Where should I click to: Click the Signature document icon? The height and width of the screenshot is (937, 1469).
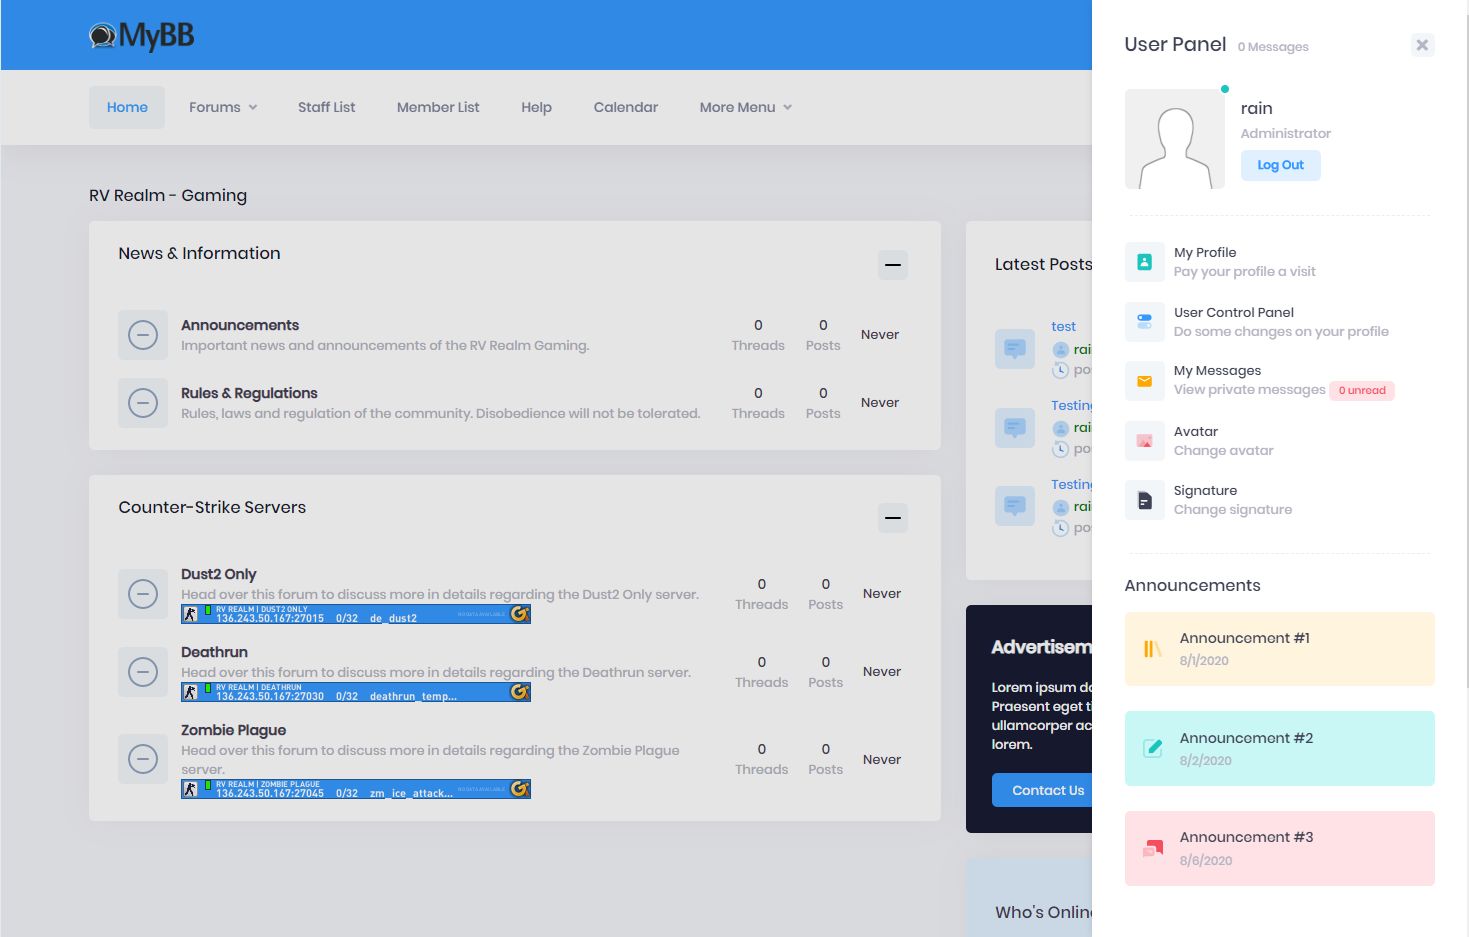pos(1144,500)
